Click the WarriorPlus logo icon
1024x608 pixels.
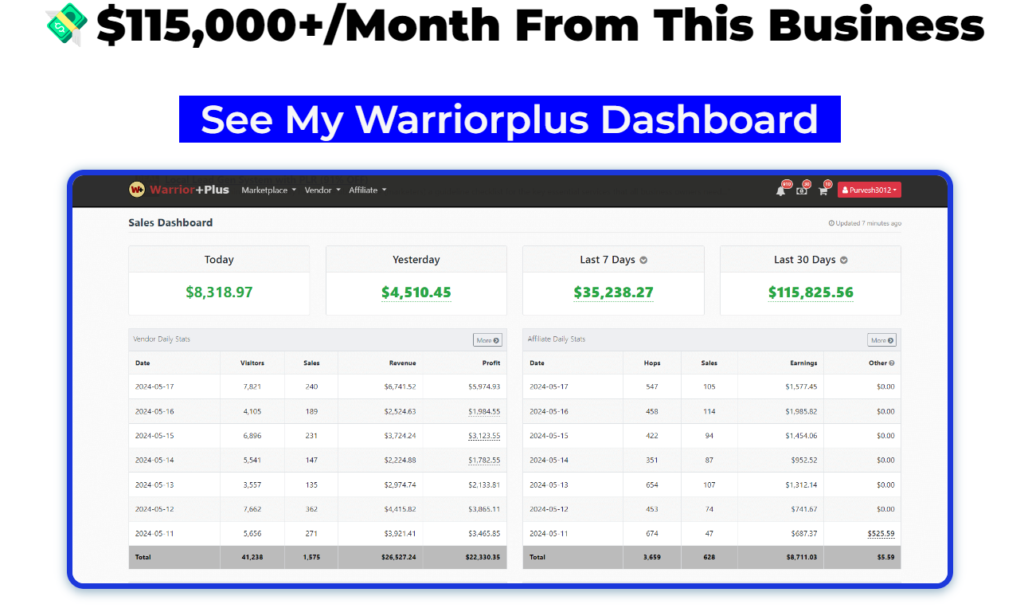tap(136, 189)
